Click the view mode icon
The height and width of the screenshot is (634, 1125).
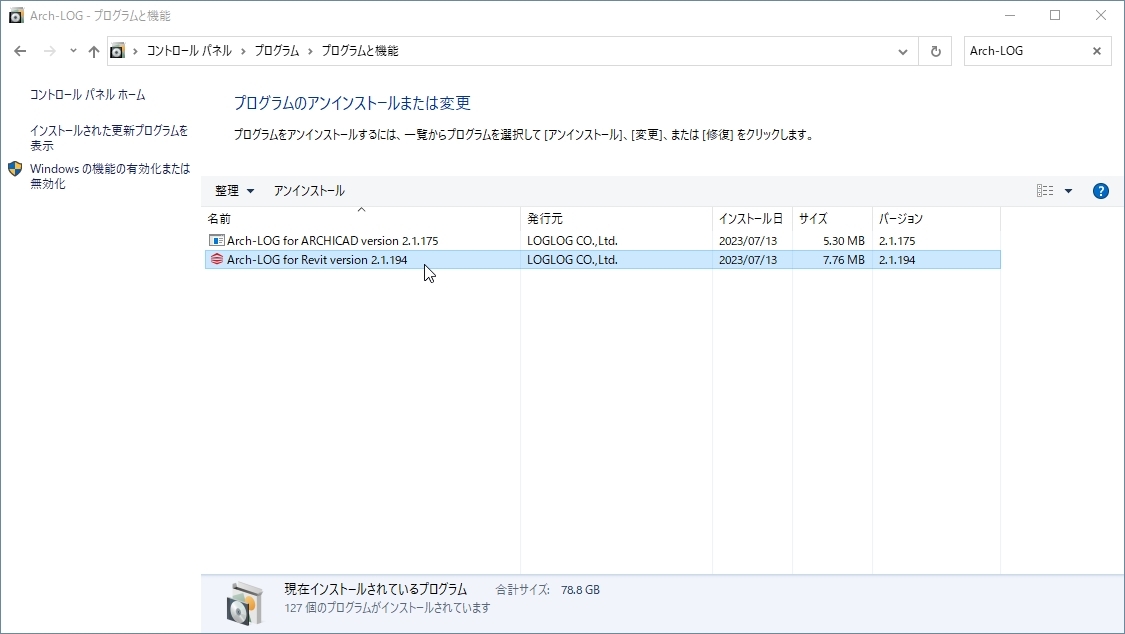pos(1045,191)
